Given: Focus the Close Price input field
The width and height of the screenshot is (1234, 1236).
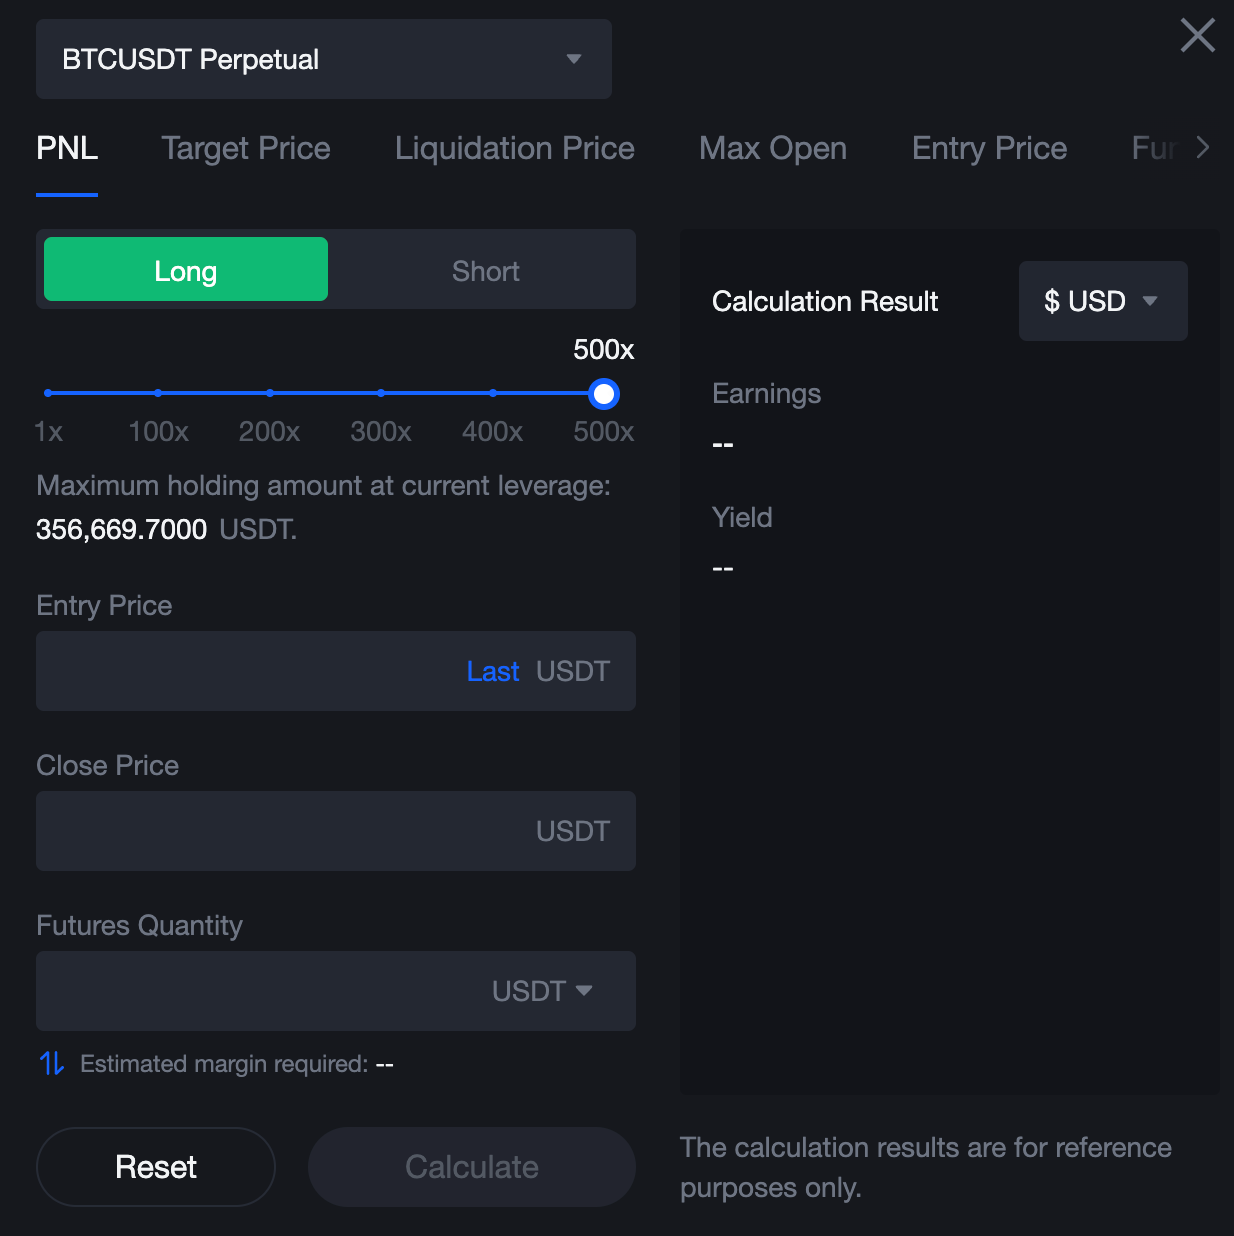Looking at the screenshot, I should pyautogui.click(x=280, y=831).
